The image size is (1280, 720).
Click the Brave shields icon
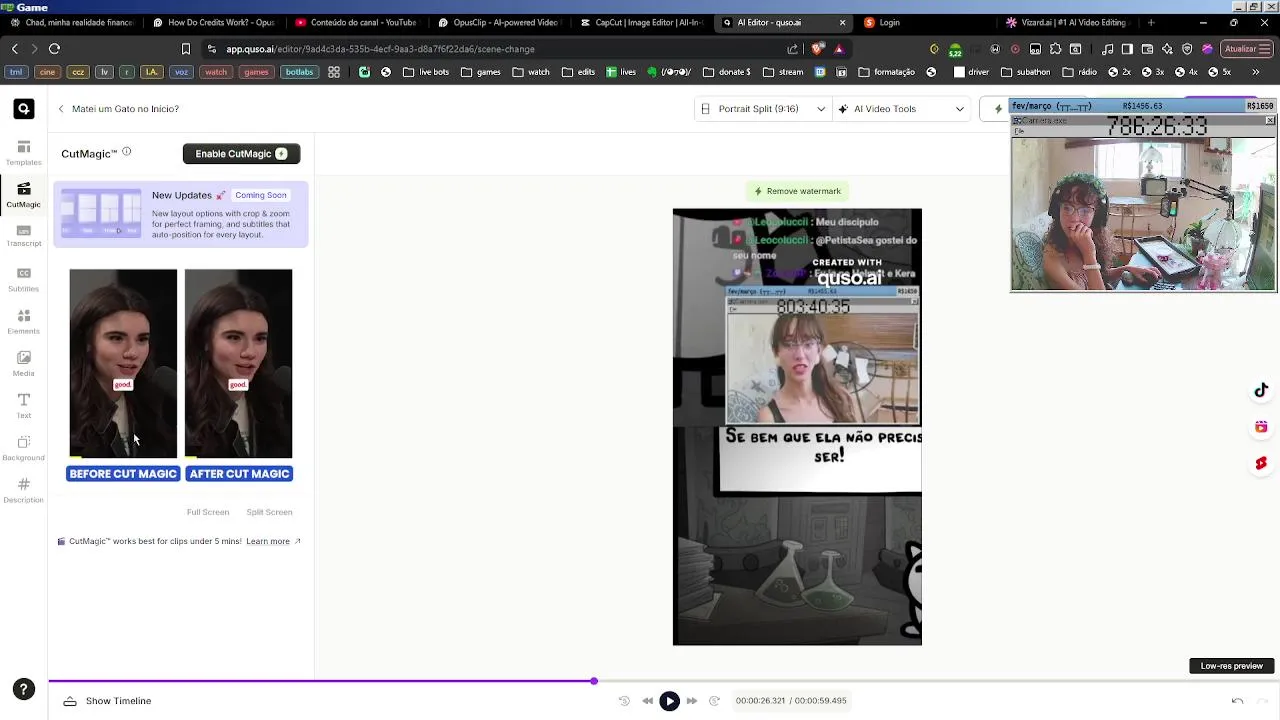pyautogui.click(x=818, y=48)
